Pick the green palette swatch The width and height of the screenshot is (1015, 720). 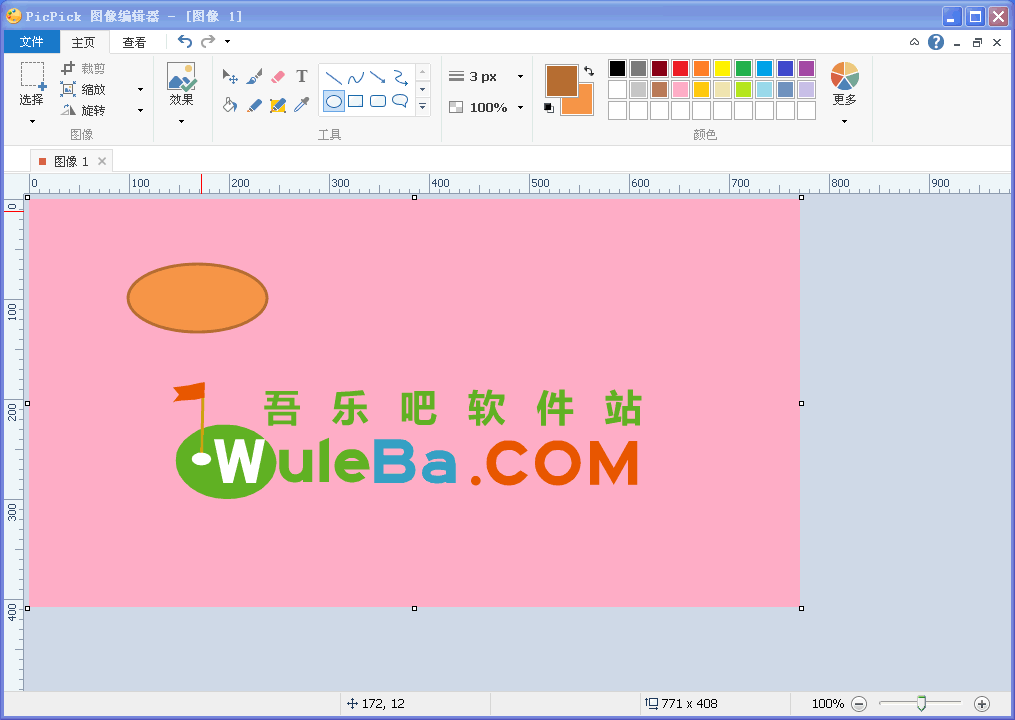743,68
